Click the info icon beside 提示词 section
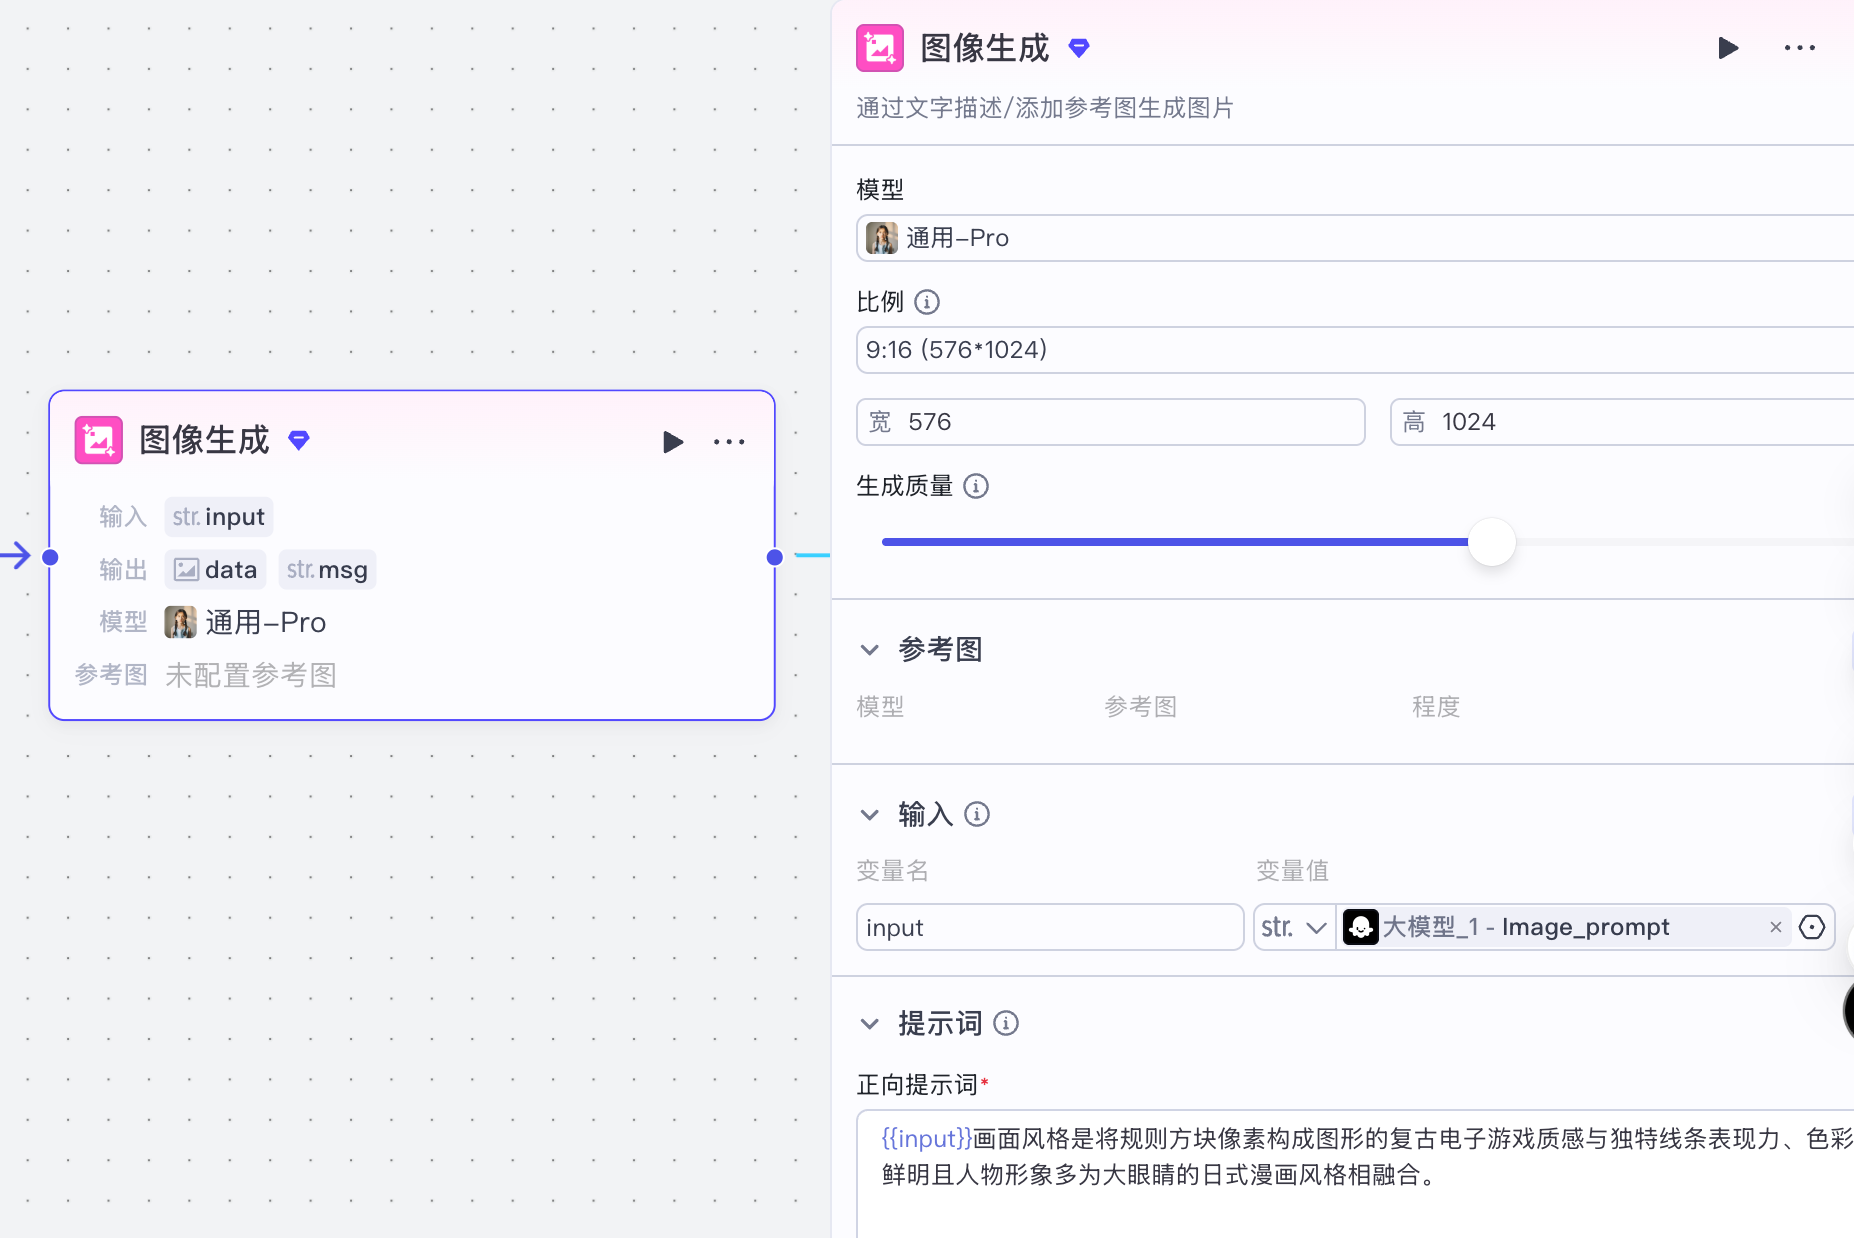This screenshot has width=1854, height=1238. pyautogui.click(x=1006, y=1023)
